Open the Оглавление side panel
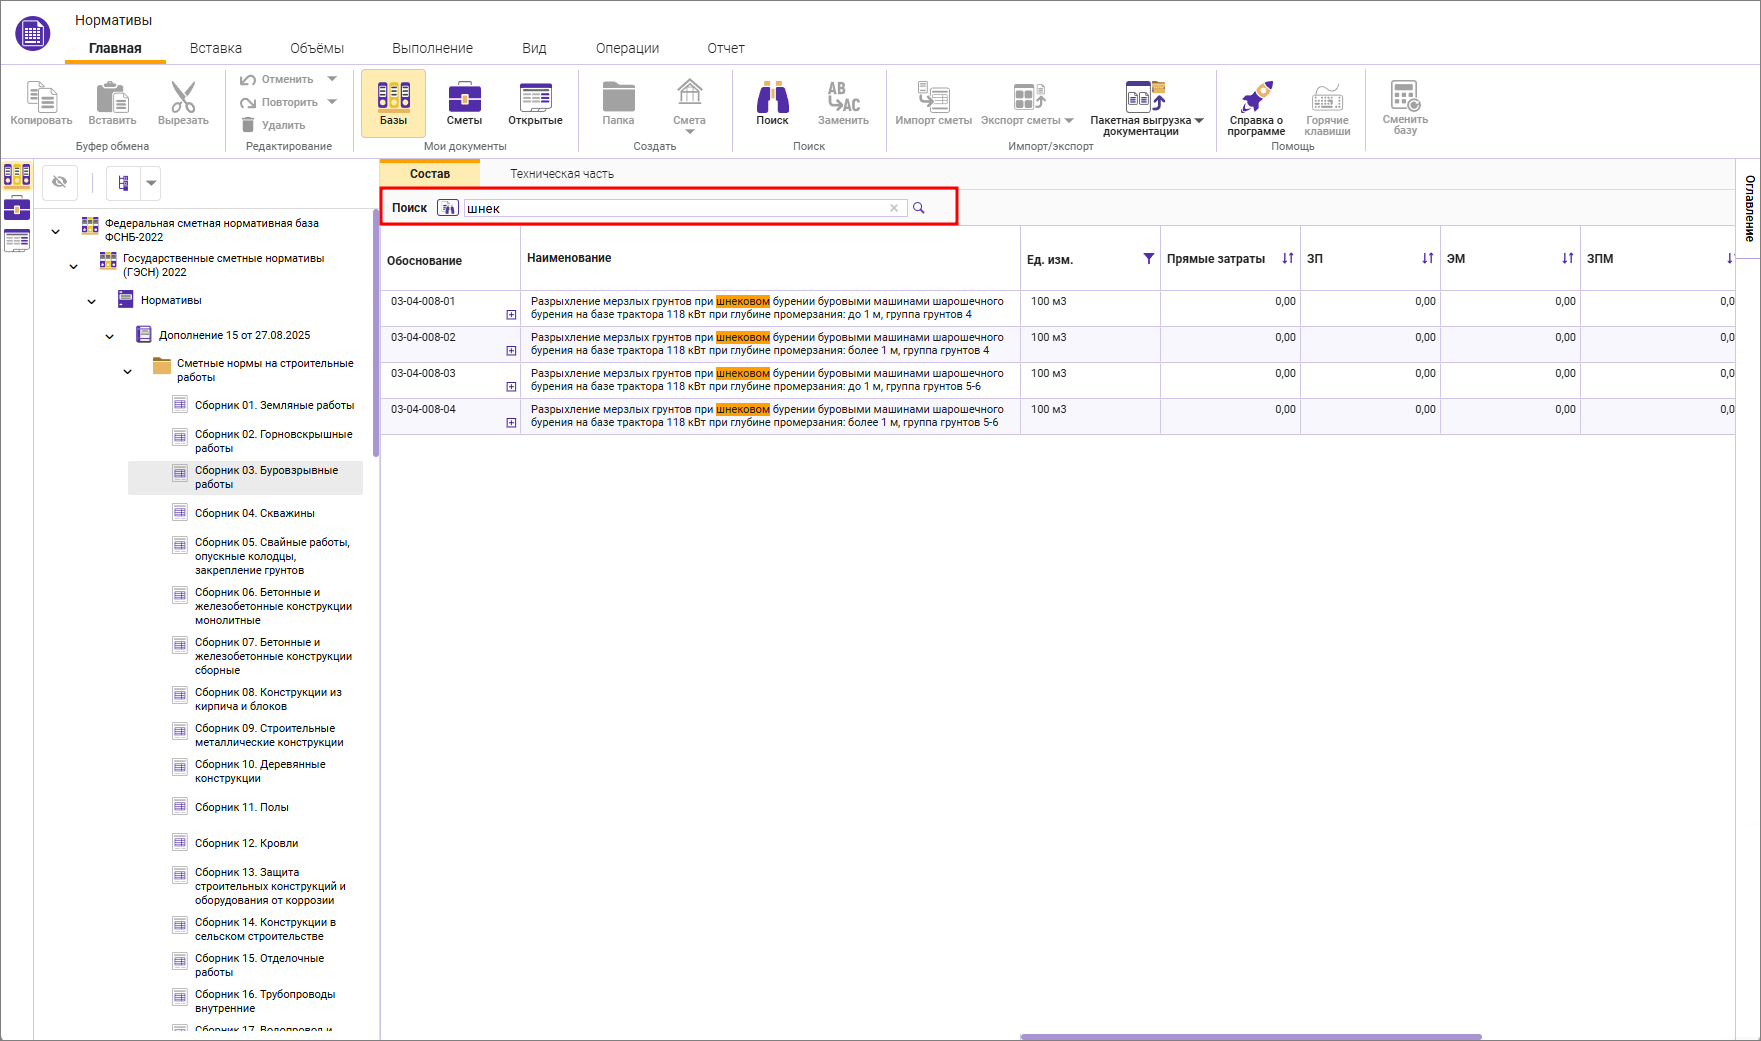The height and width of the screenshot is (1041, 1761). point(1749,208)
